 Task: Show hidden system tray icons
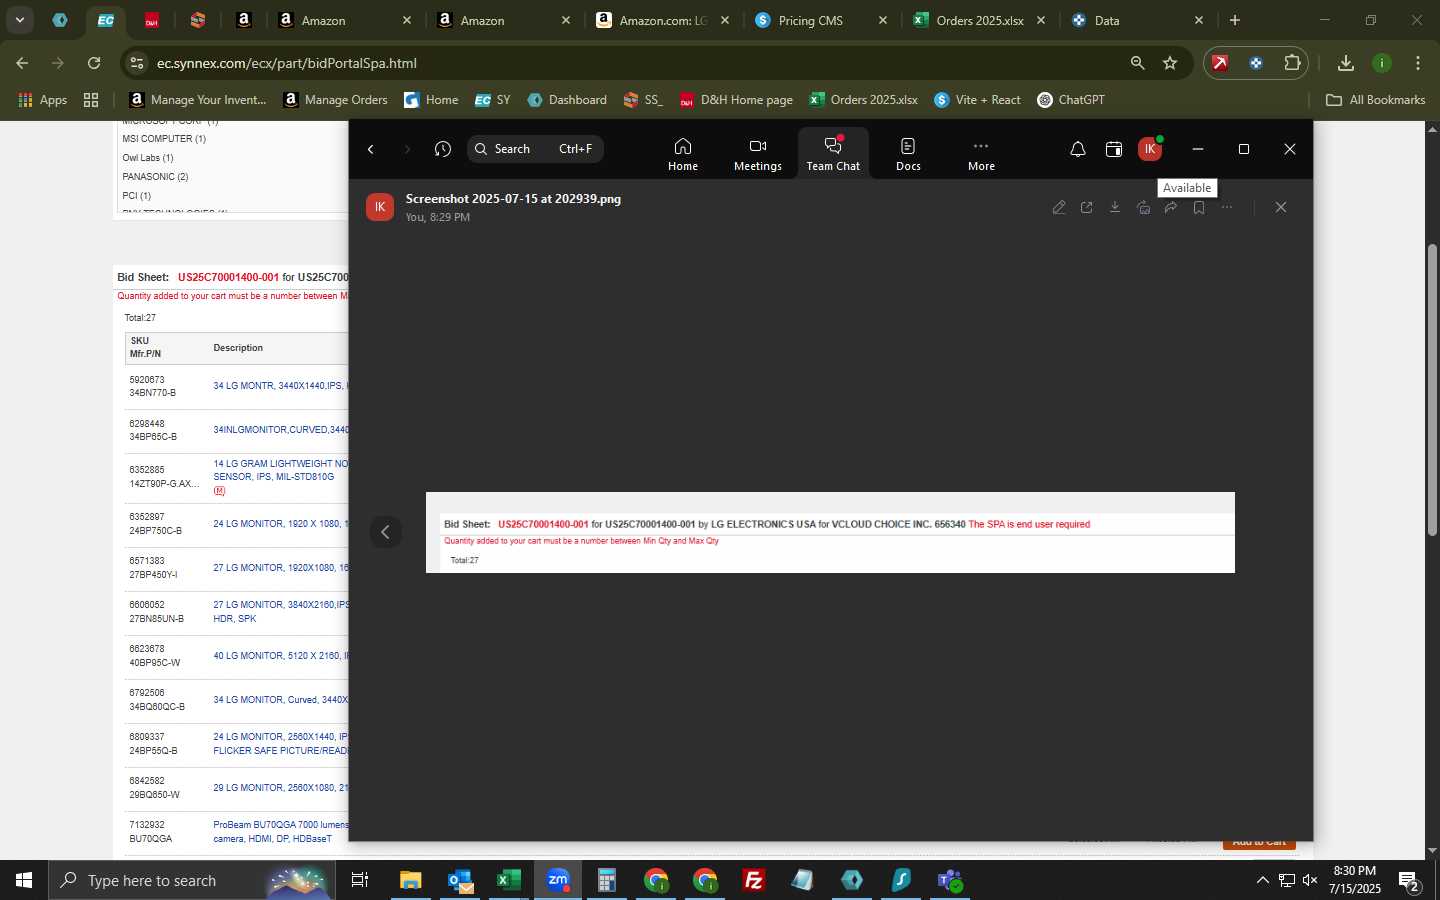[1262, 880]
